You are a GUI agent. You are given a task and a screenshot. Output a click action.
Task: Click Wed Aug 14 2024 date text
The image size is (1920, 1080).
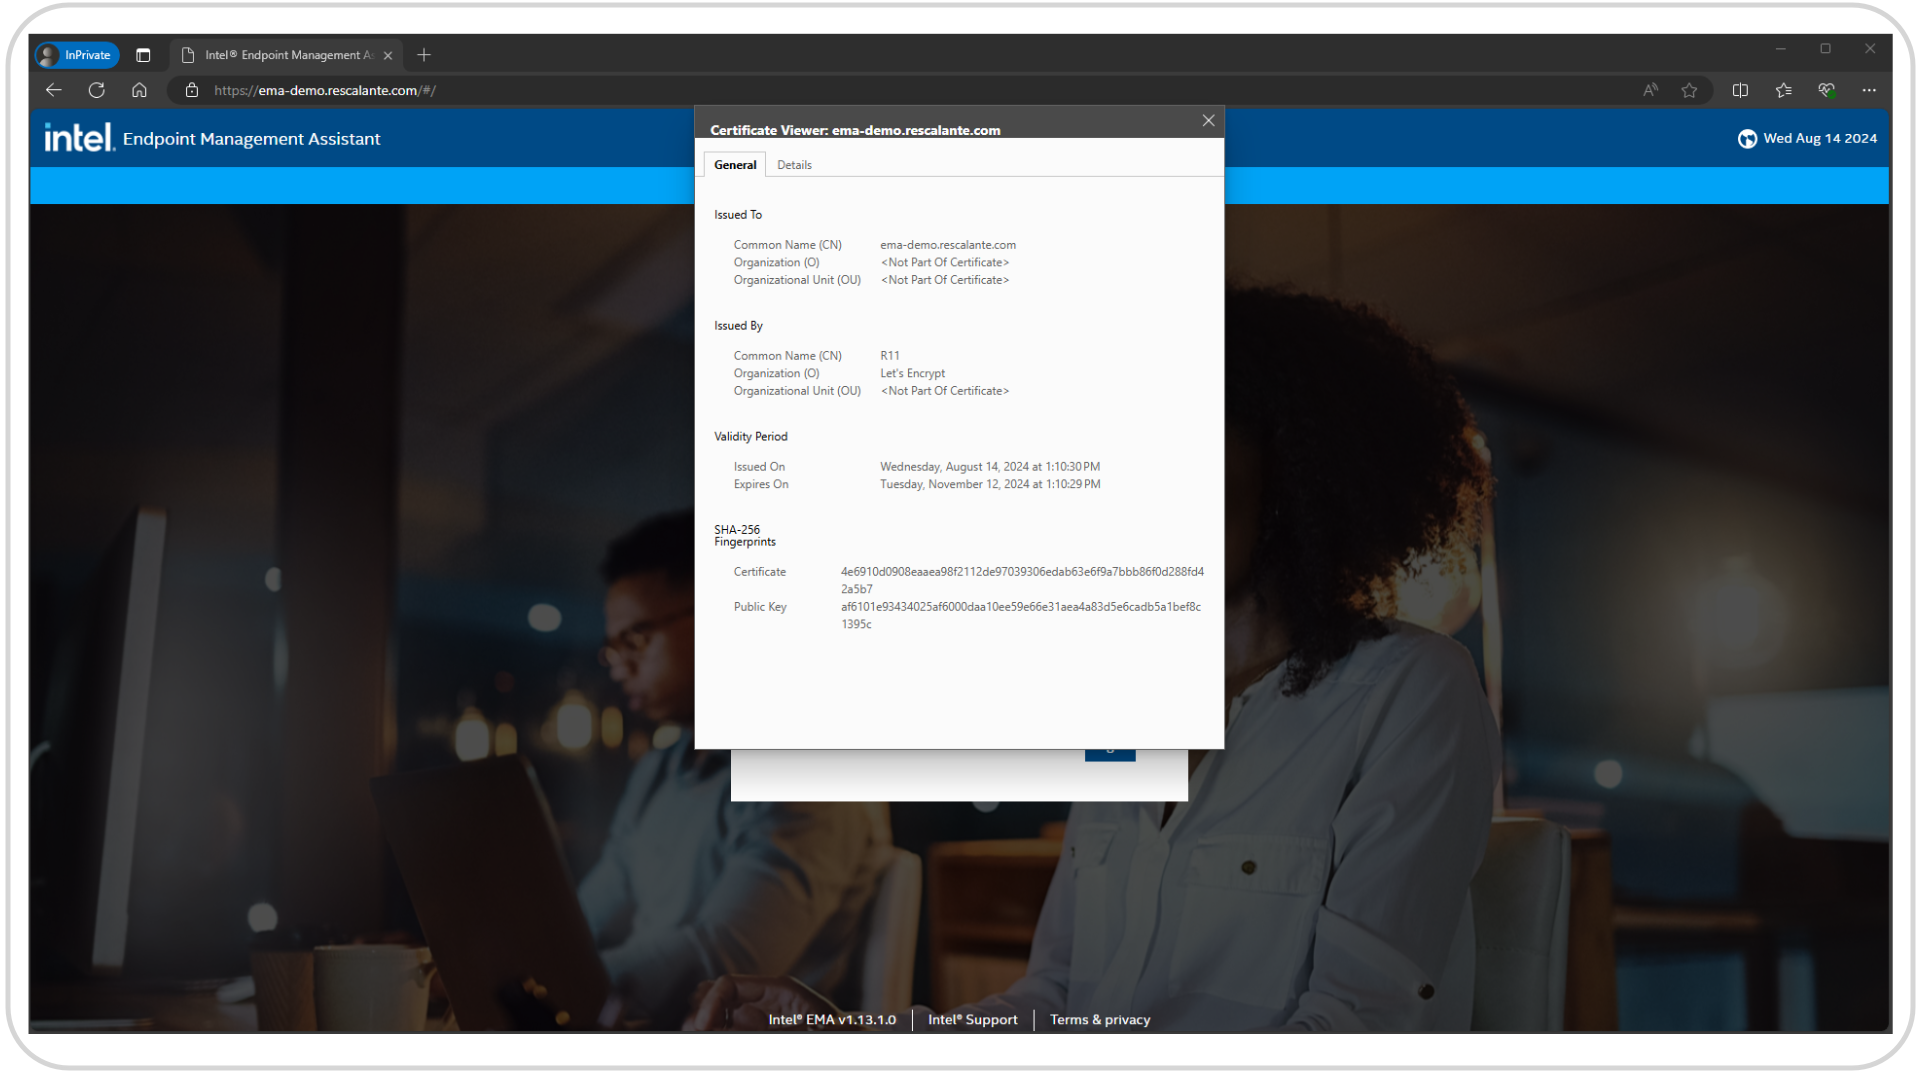coord(1820,139)
